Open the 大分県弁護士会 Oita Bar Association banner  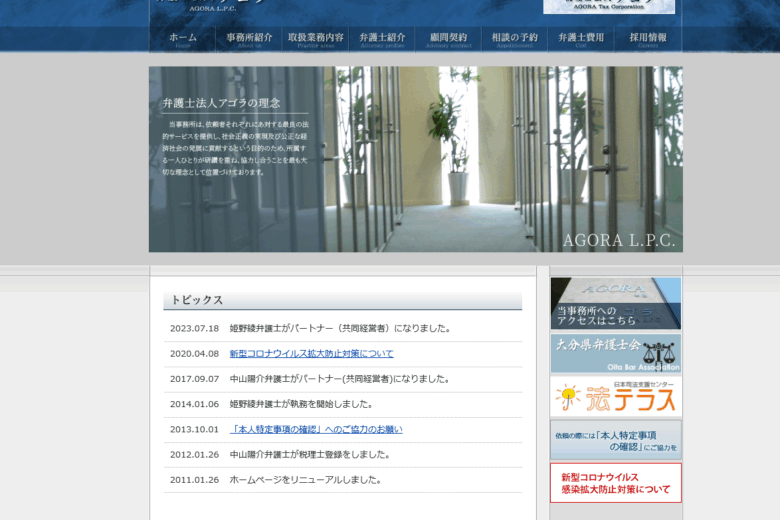coord(615,353)
